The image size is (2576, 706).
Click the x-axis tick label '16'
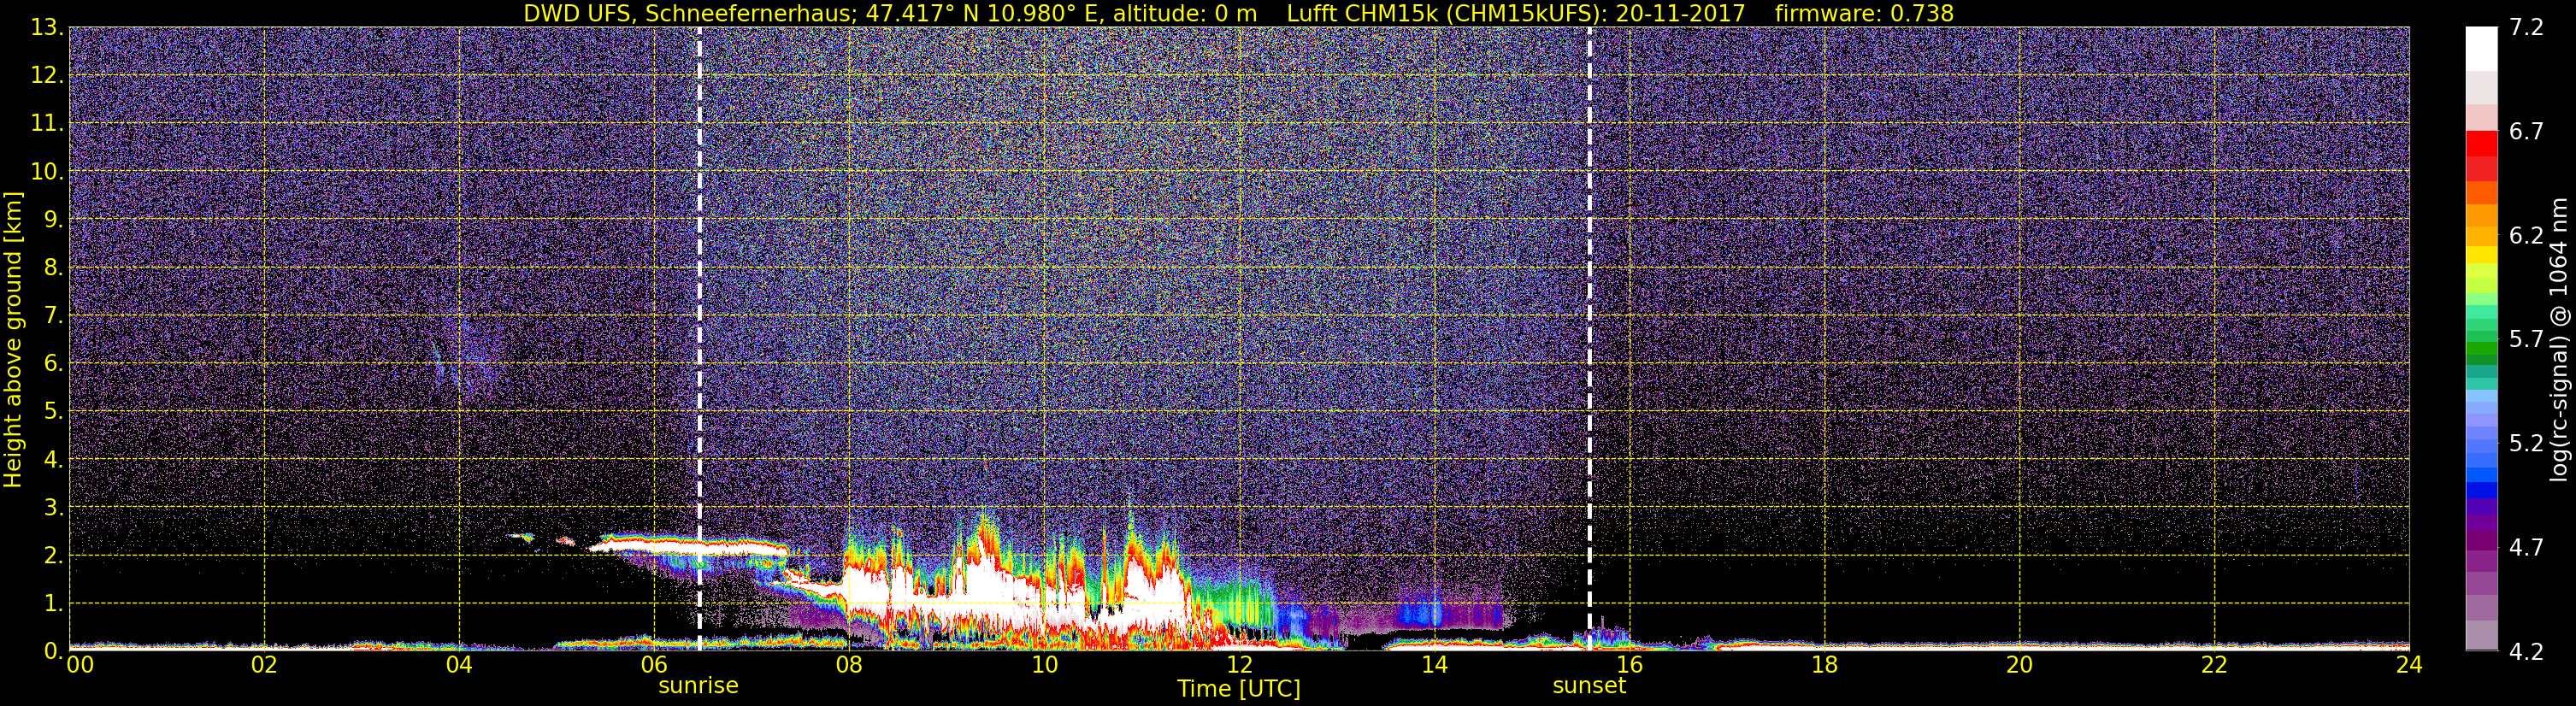(x=1629, y=665)
